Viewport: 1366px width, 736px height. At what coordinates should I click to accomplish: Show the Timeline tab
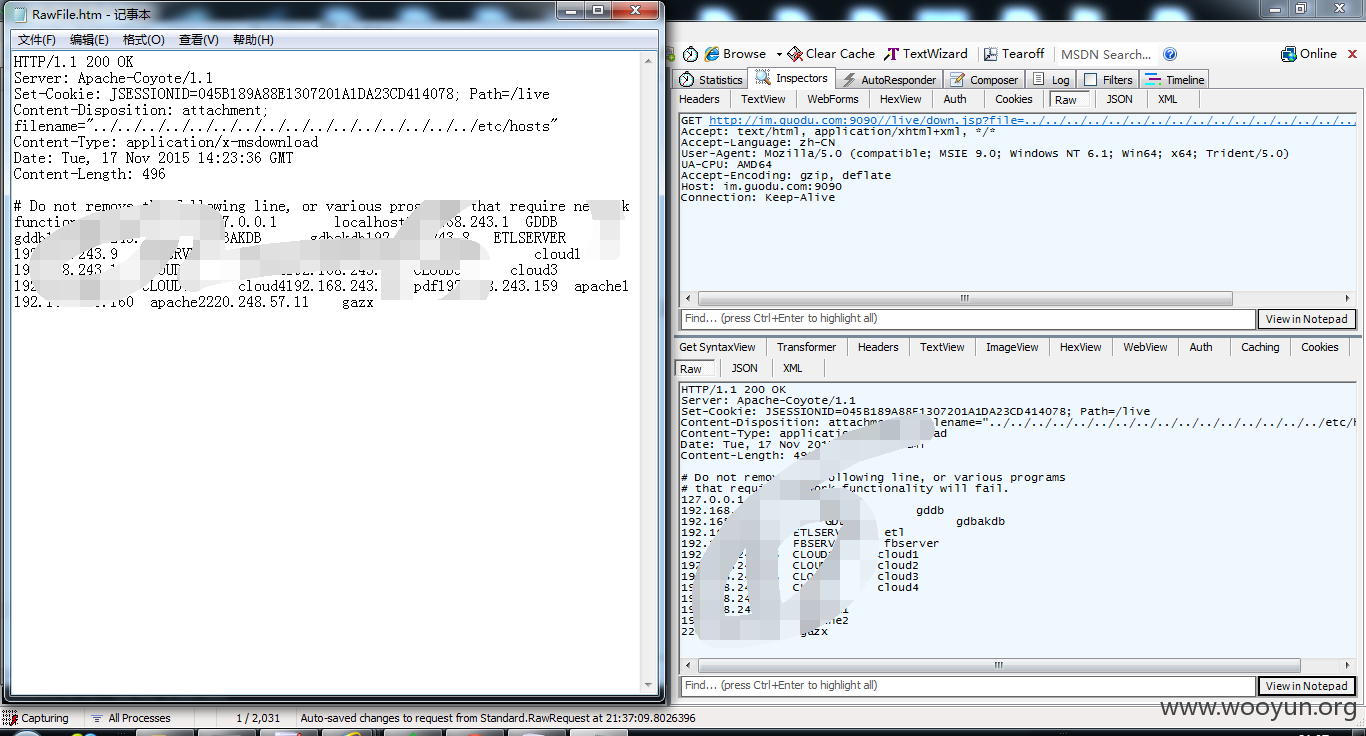[x=1175, y=80]
